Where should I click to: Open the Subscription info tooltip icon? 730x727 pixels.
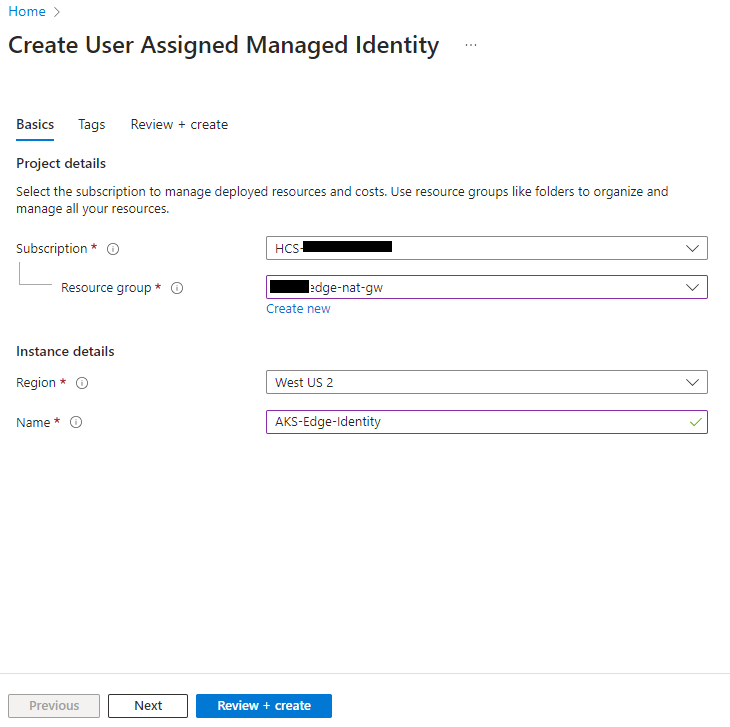coord(113,249)
